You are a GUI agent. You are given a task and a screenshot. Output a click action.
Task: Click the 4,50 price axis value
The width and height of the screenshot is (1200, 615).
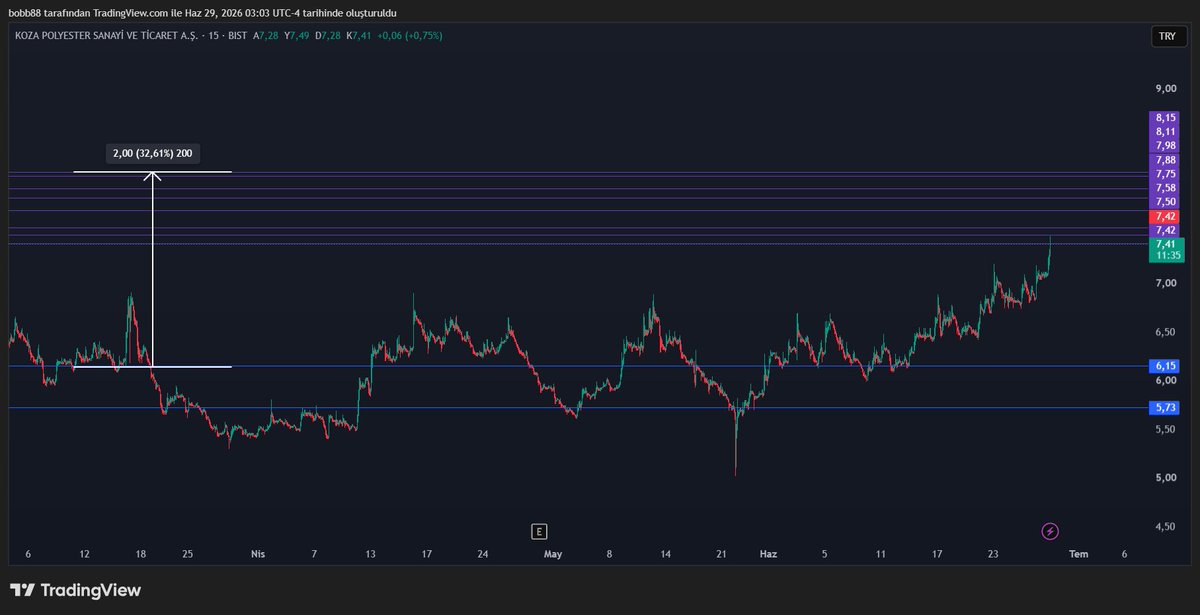[1166, 527]
